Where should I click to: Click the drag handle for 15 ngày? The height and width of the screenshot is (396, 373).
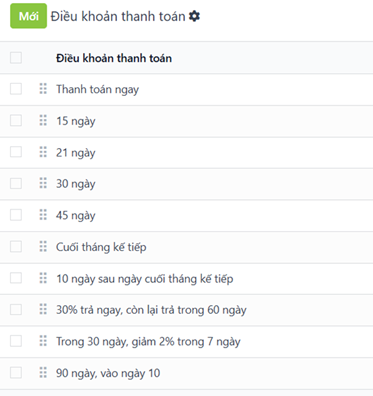[43, 120]
